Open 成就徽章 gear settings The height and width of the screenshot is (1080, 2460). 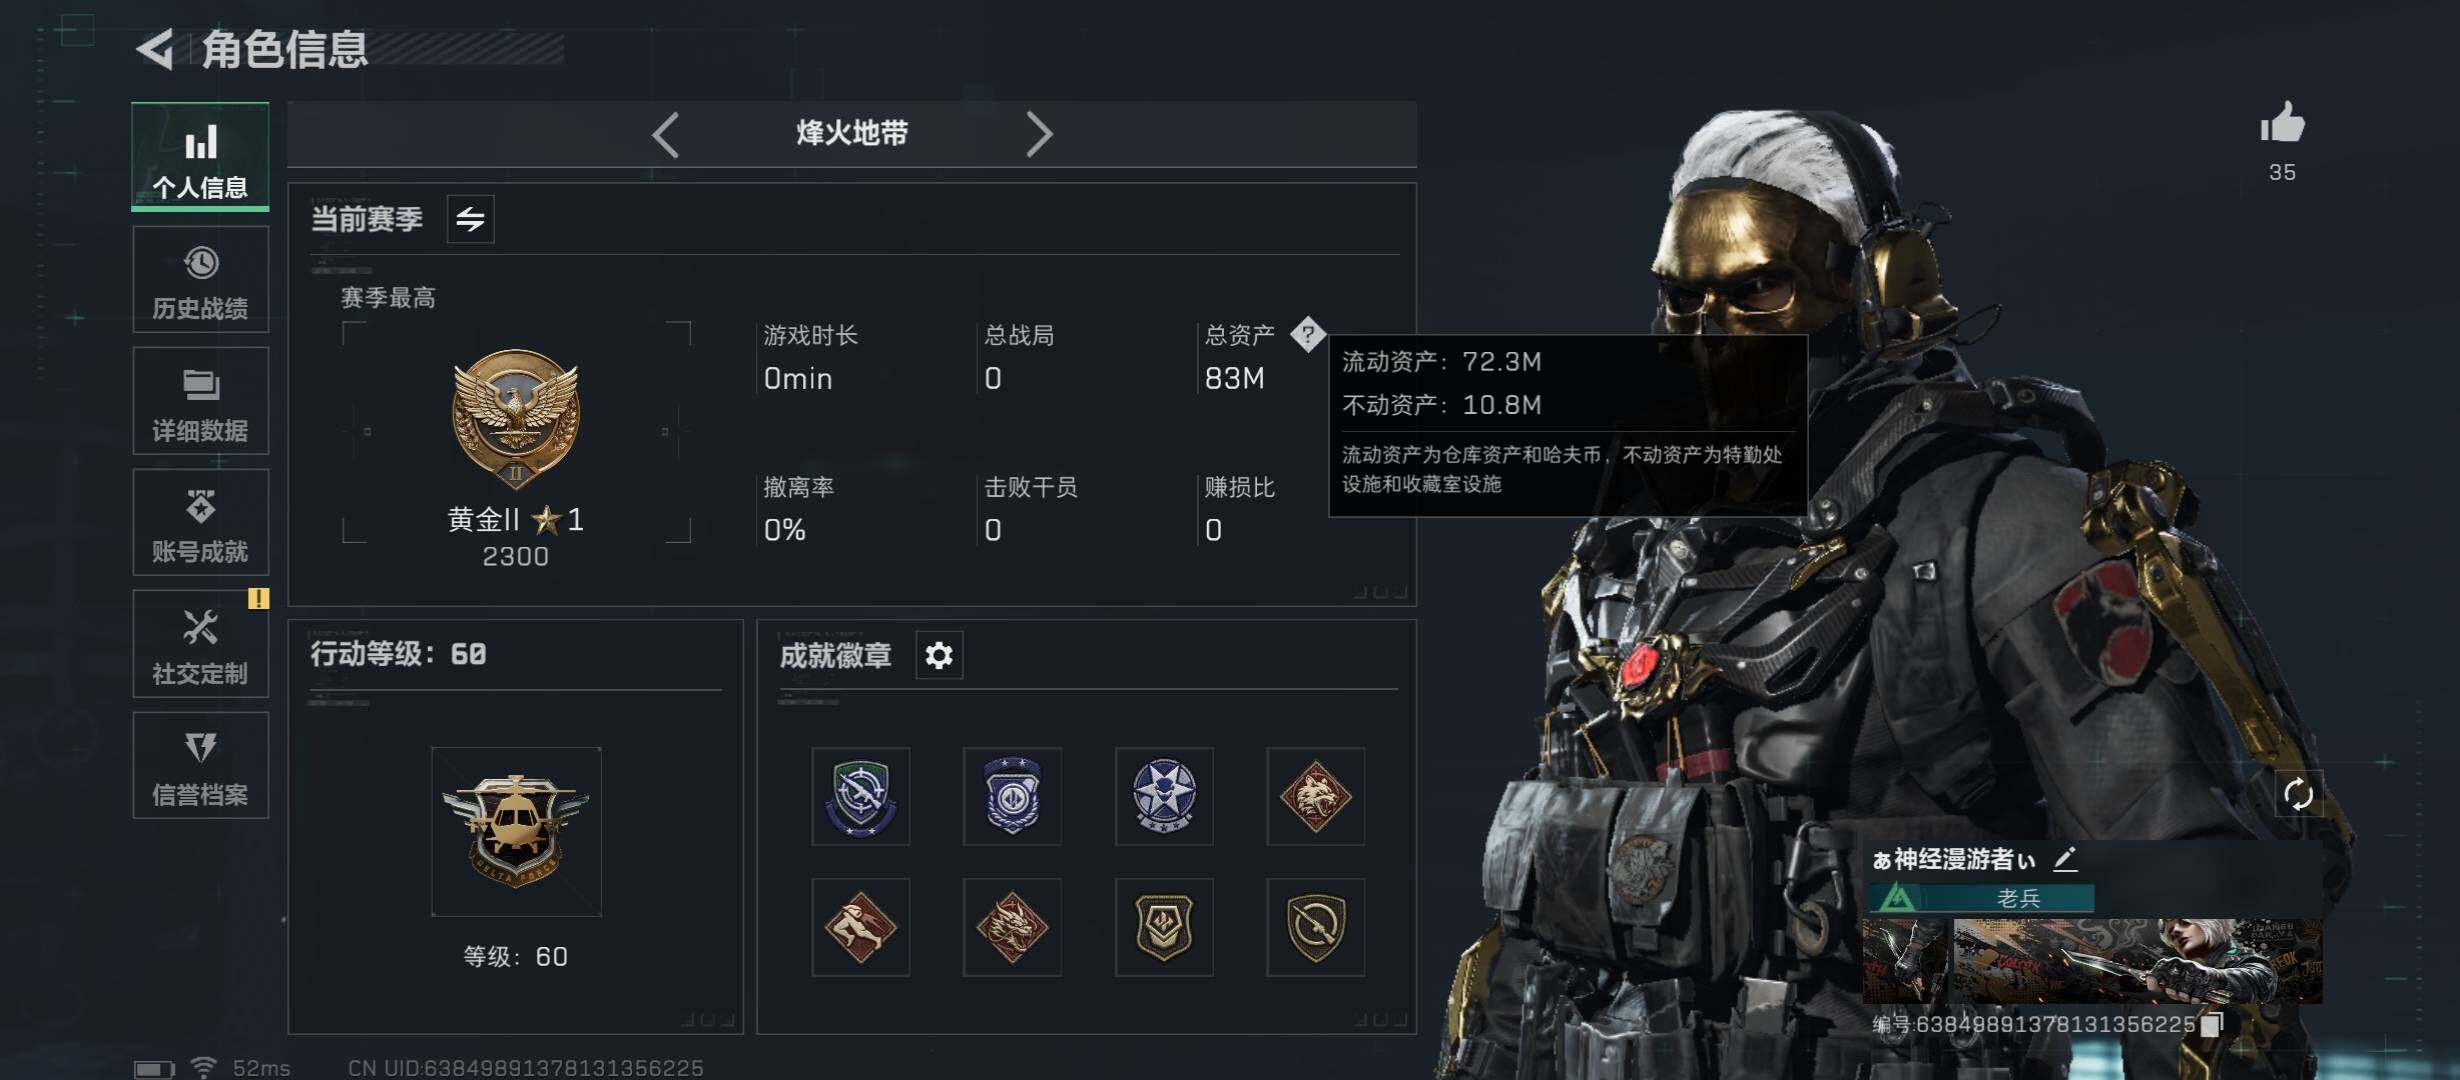tap(939, 656)
